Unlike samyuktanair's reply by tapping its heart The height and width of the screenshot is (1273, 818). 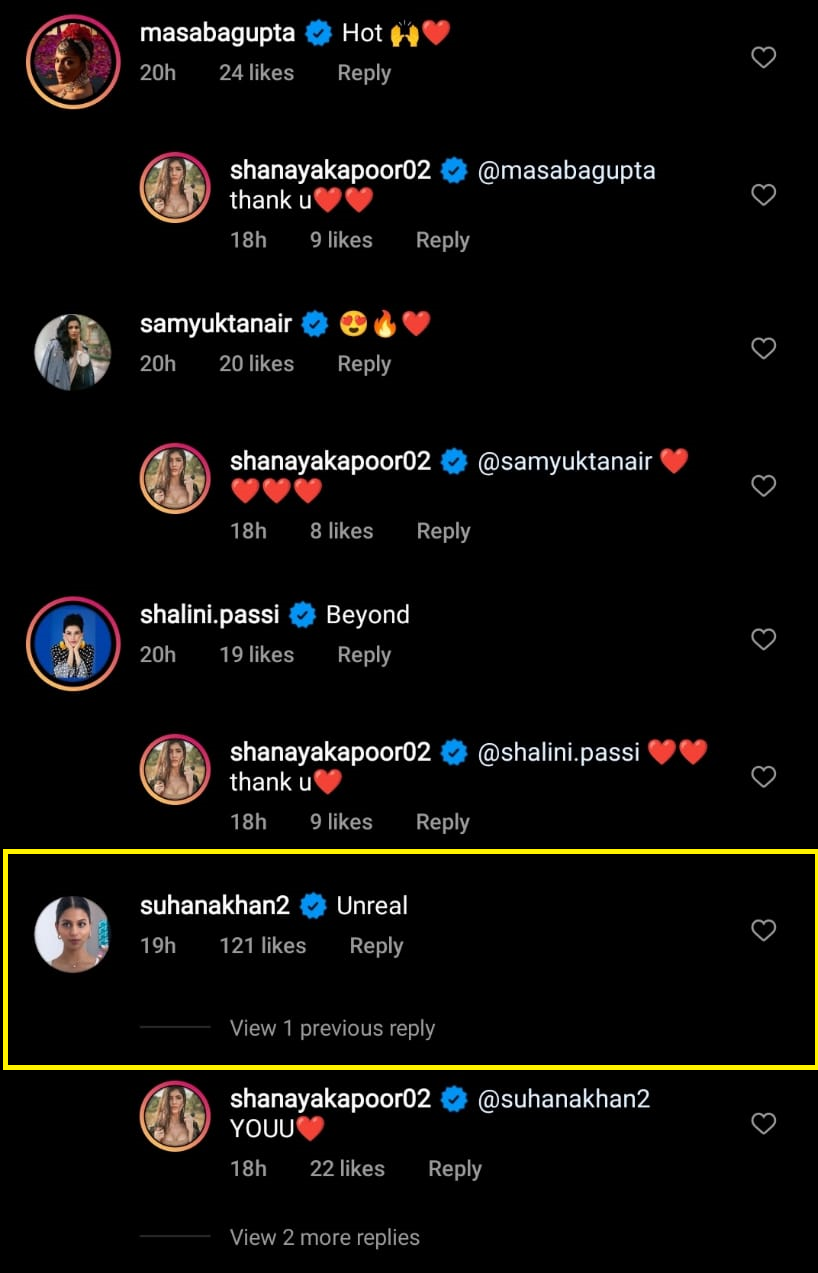763,485
